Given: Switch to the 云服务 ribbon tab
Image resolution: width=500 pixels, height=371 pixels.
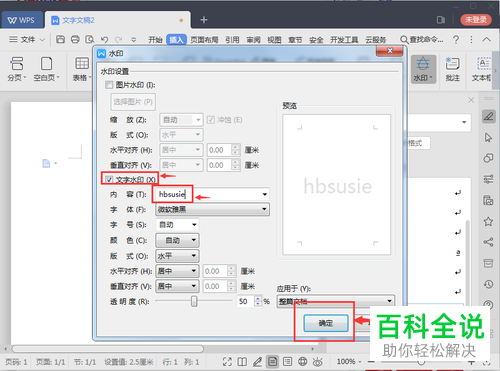Looking at the screenshot, I should coord(375,40).
